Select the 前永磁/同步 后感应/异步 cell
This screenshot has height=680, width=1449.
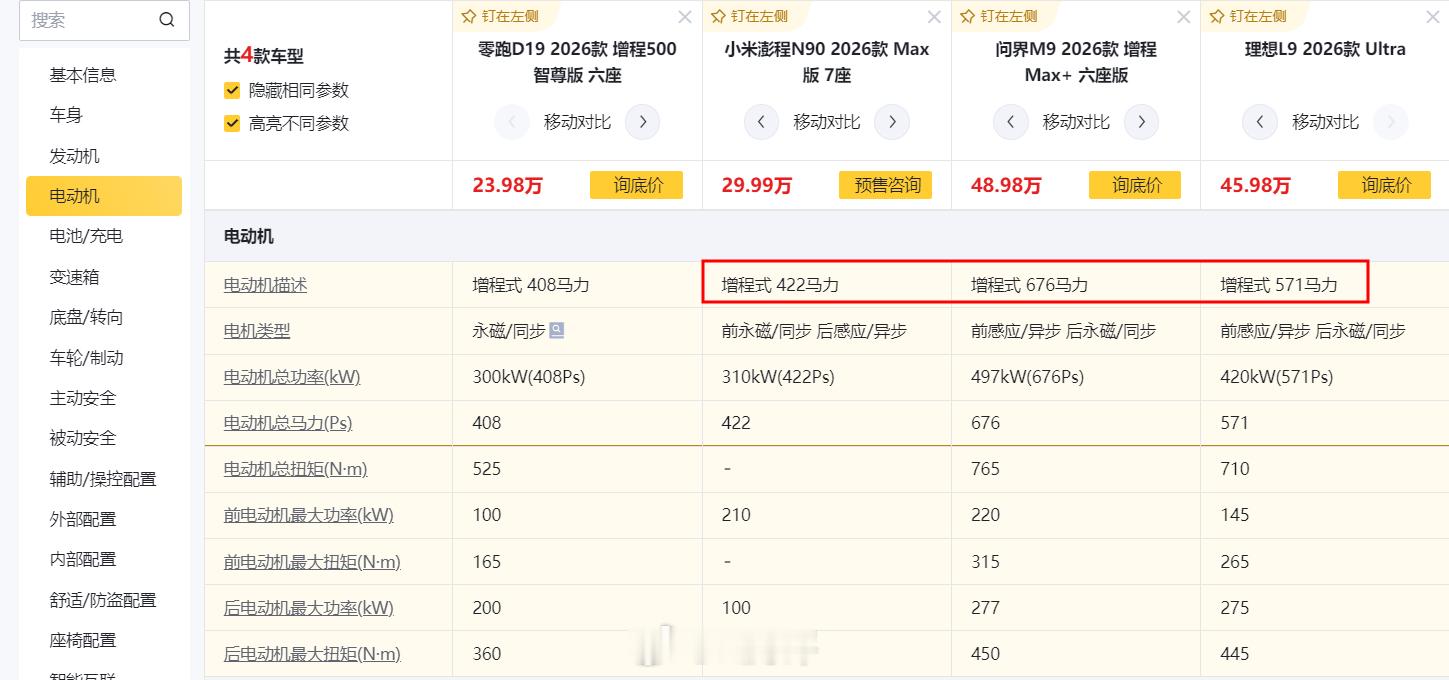point(826,331)
